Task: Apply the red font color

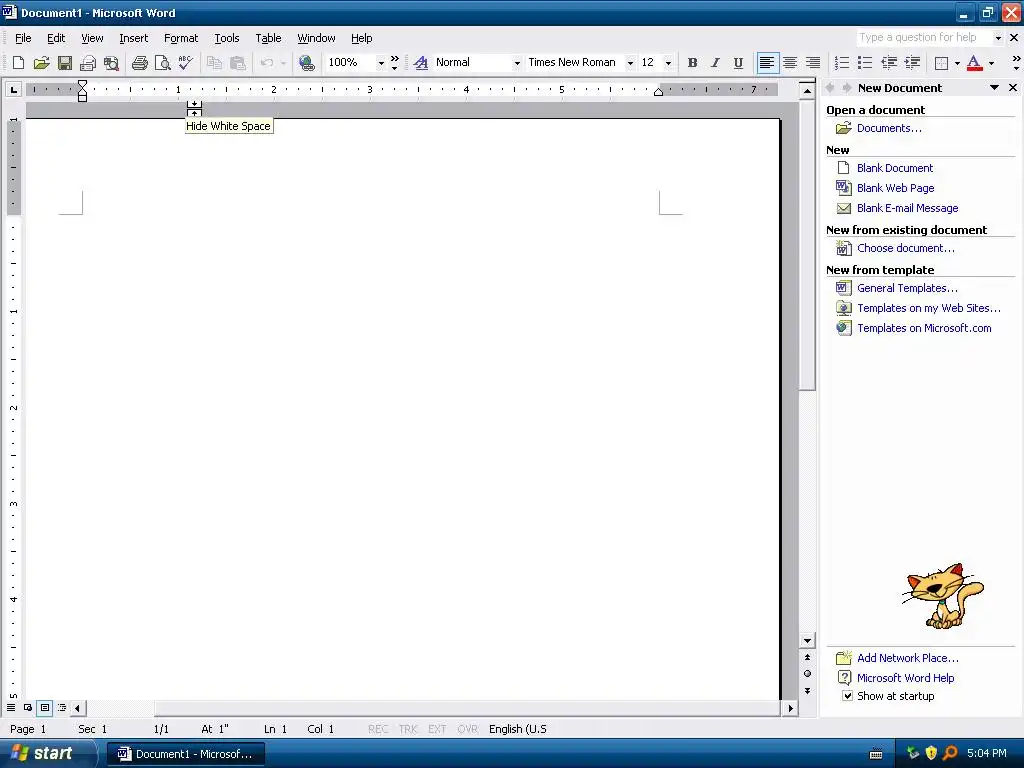Action: (x=974, y=63)
